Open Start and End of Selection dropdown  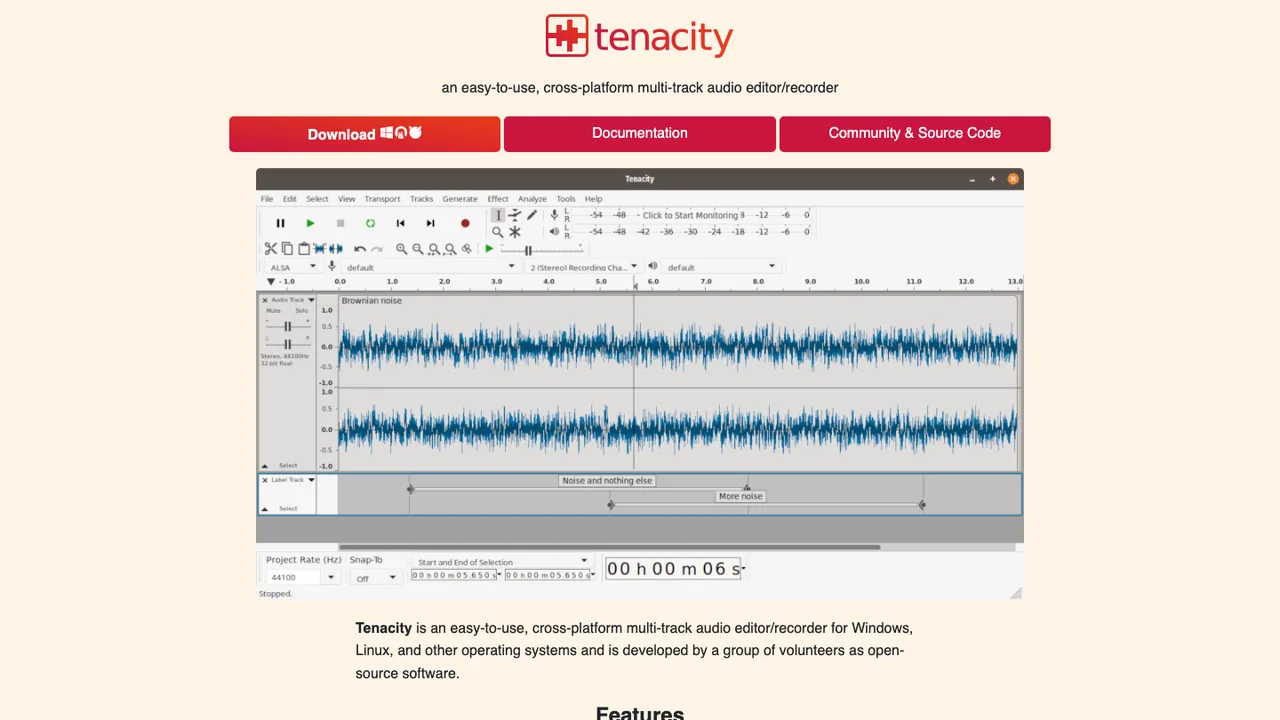coord(502,562)
